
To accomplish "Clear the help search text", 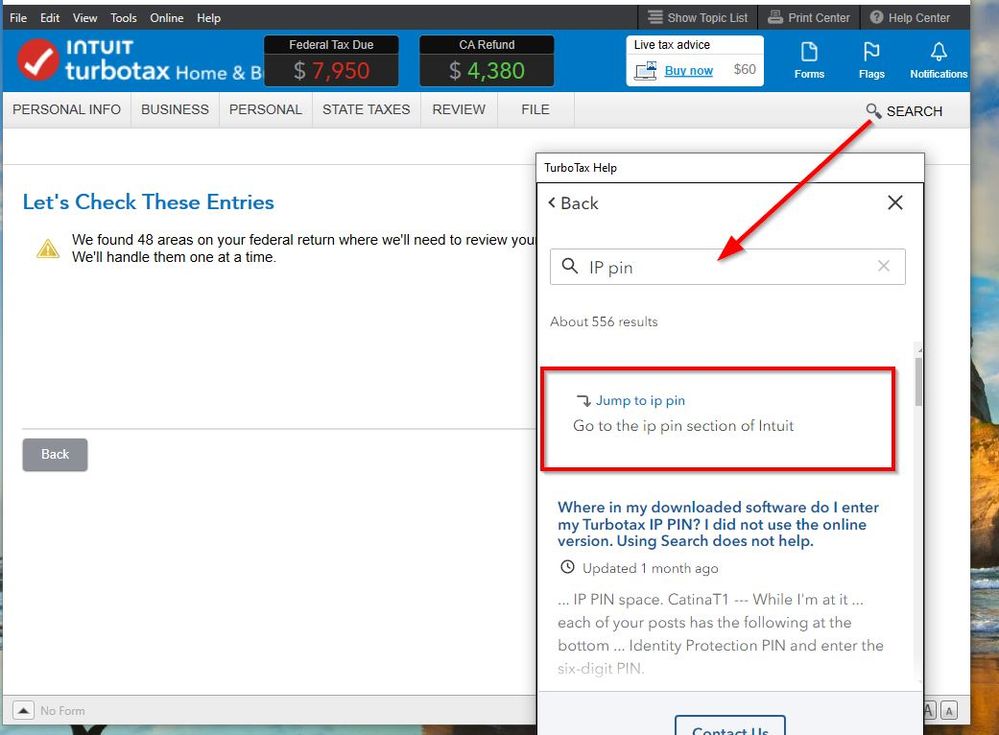I will [883, 266].
